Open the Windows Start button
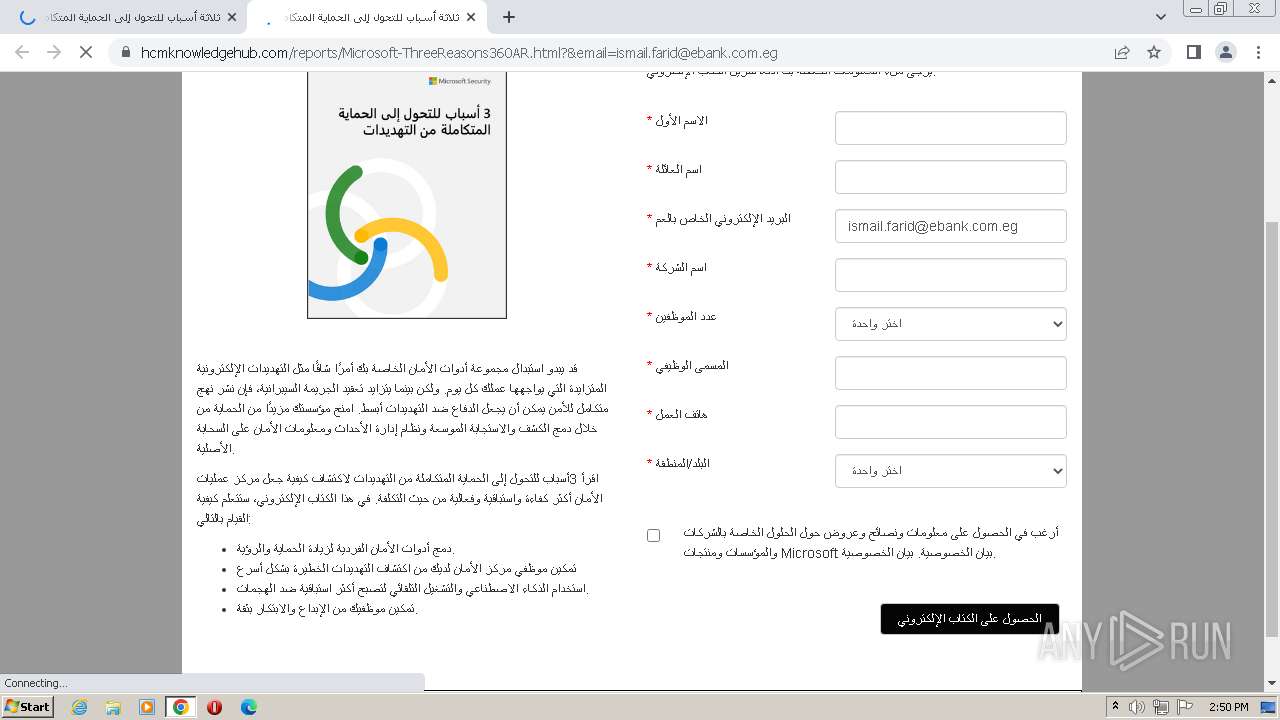 [x=27, y=706]
